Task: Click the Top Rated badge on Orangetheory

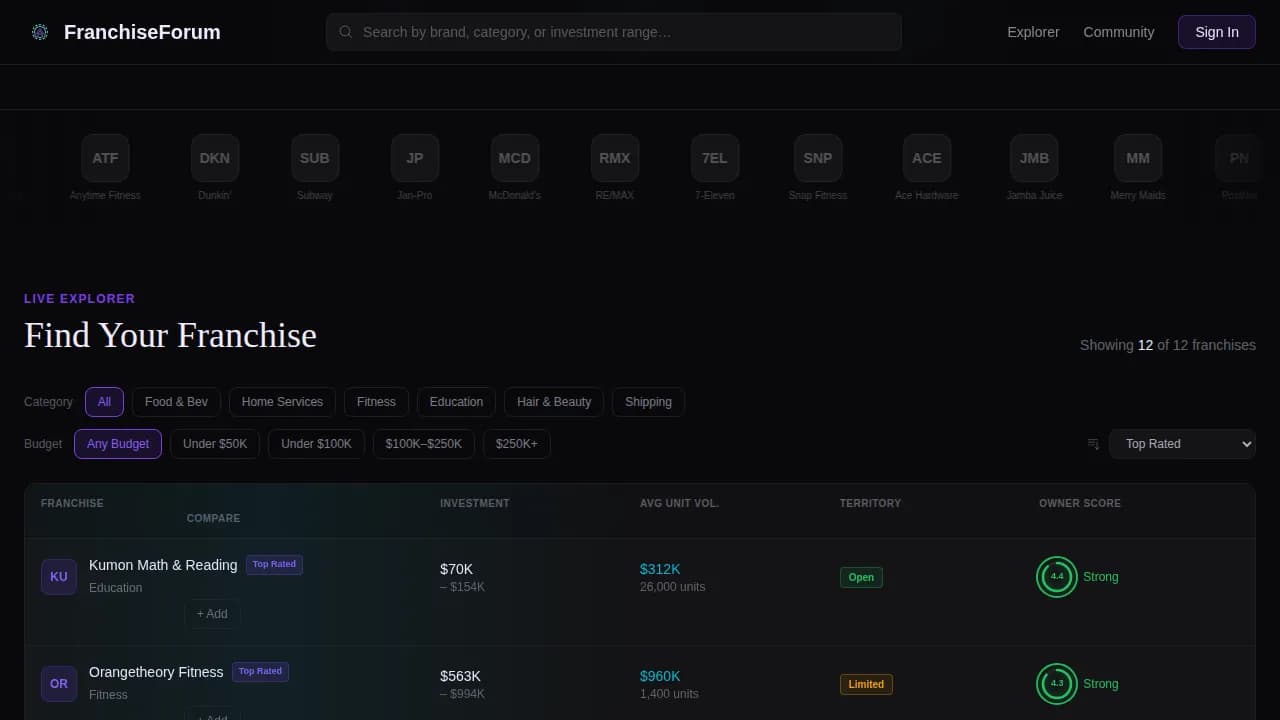Action: [260, 671]
